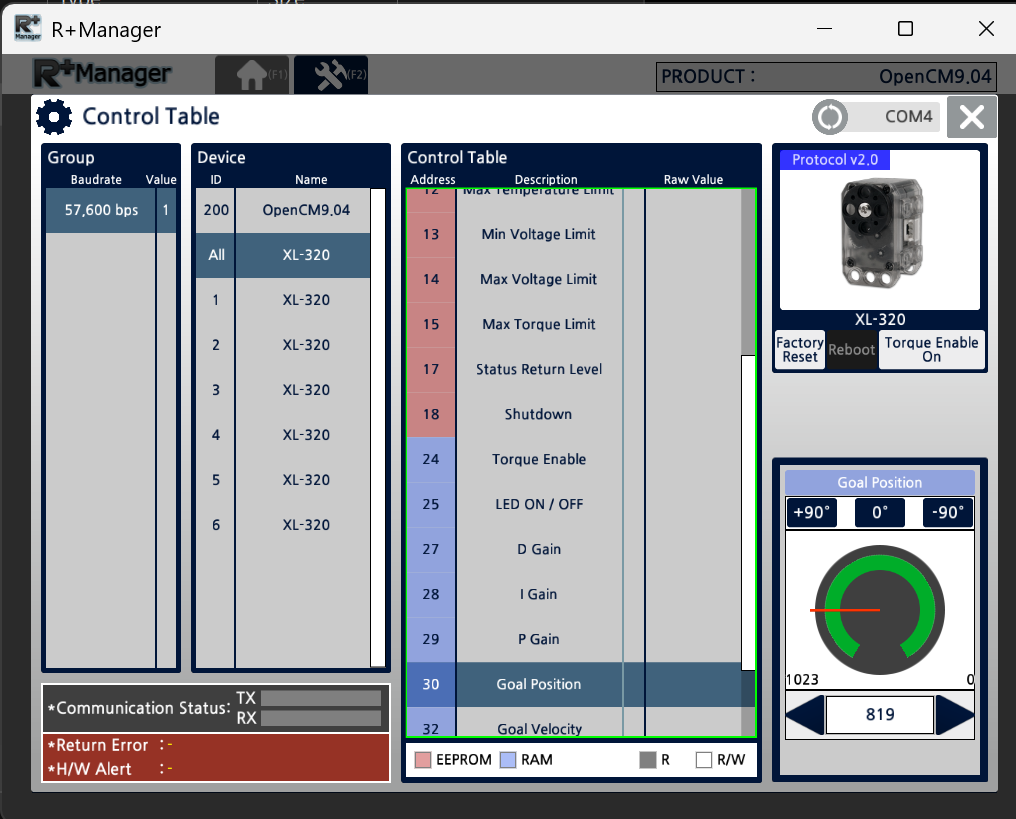Screen dimensions: 1016x819
Task: Select the Goal Position row at address 30
Action: pos(574,684)
